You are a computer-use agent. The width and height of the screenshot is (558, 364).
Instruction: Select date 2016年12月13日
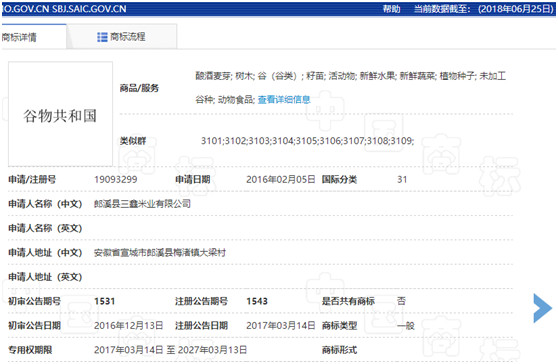click(128, 326)
